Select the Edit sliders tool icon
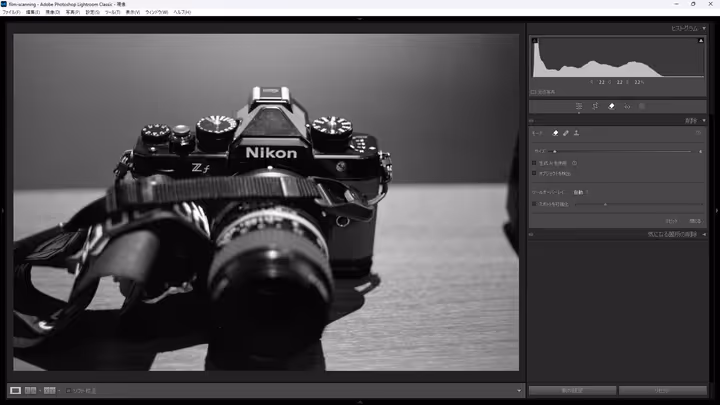Viewport: 720px width, 405px height. (579, 106)
